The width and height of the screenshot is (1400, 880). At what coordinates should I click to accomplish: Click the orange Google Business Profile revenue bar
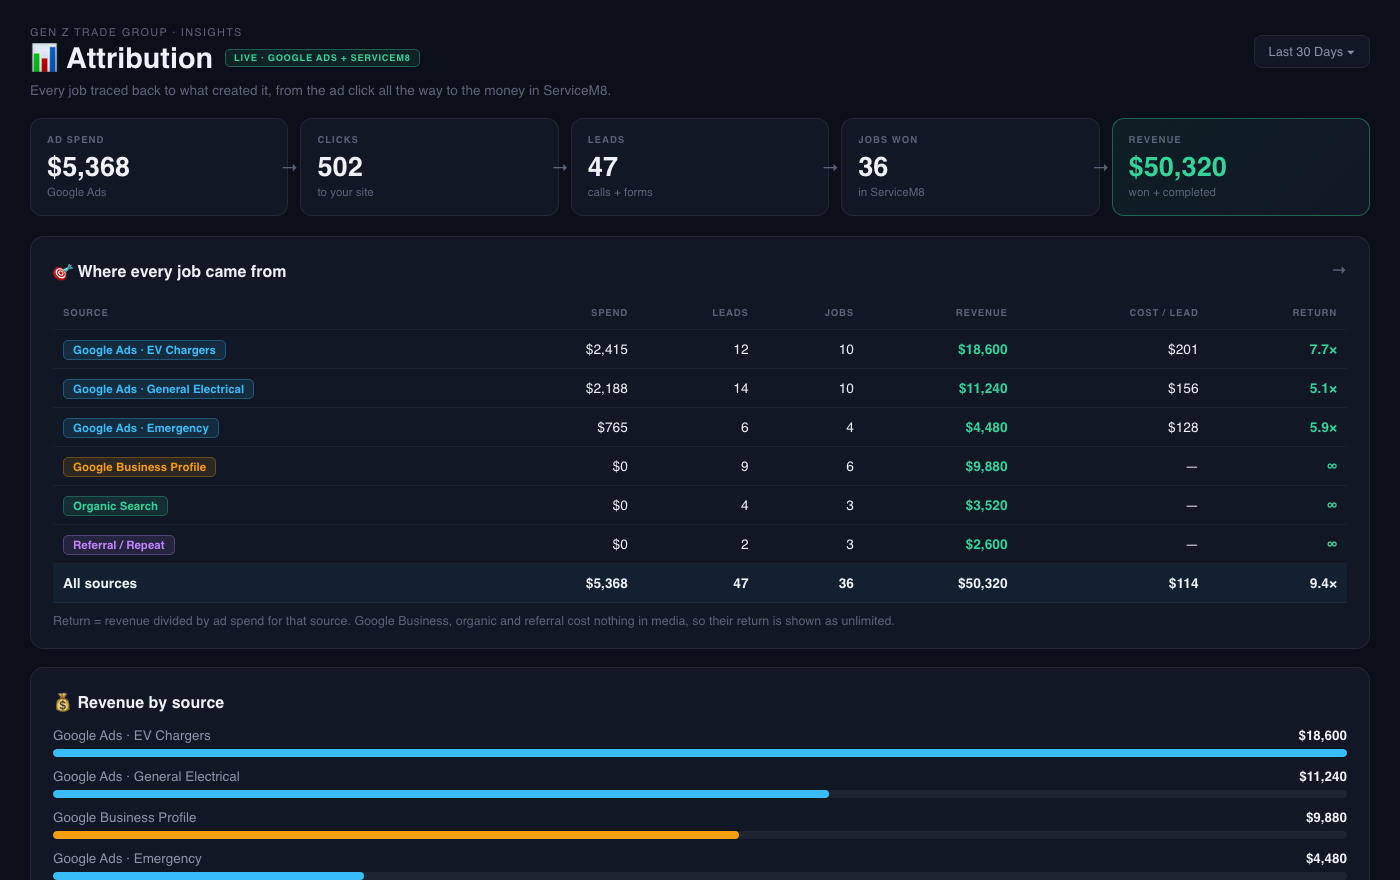tap(396, 835)
